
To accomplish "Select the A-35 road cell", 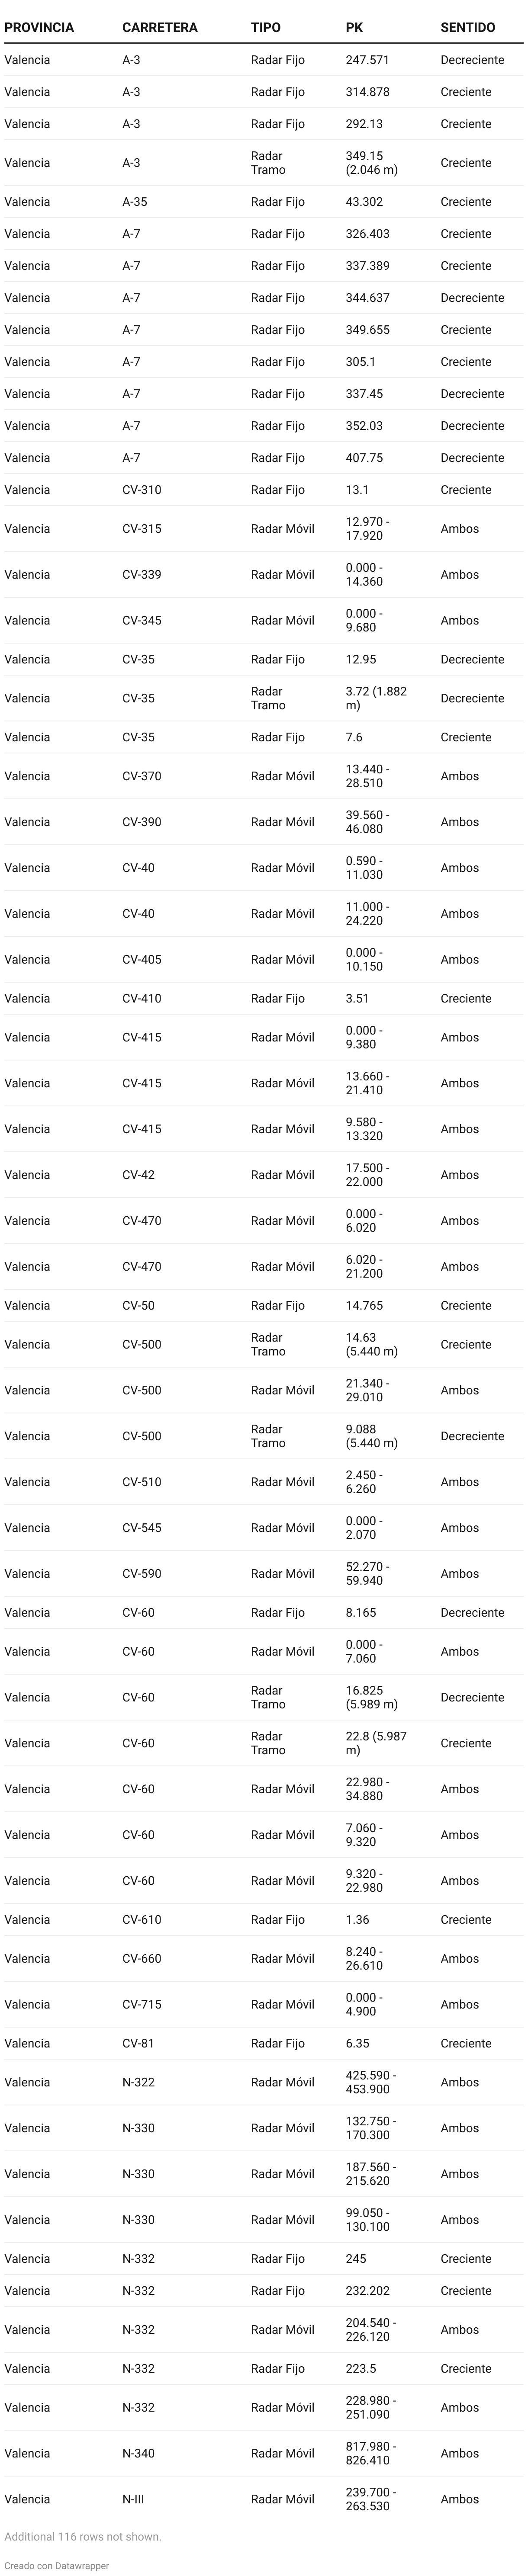I will click(x=135, y=202).
